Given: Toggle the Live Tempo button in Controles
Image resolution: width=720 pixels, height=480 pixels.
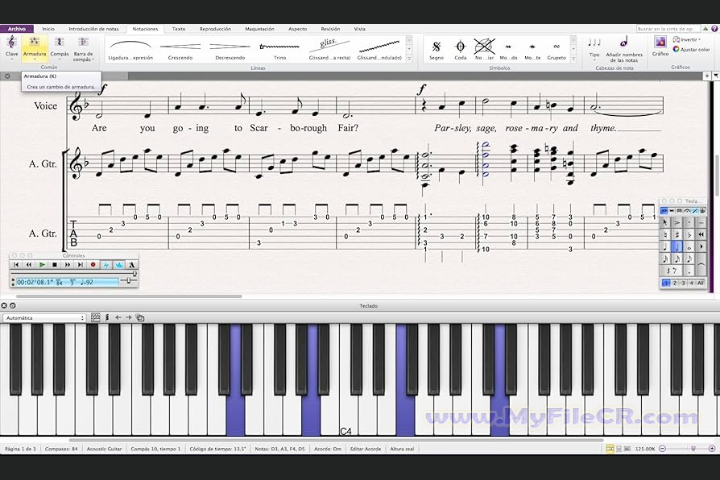Looking at the screenshot, I should coord(106,265).
